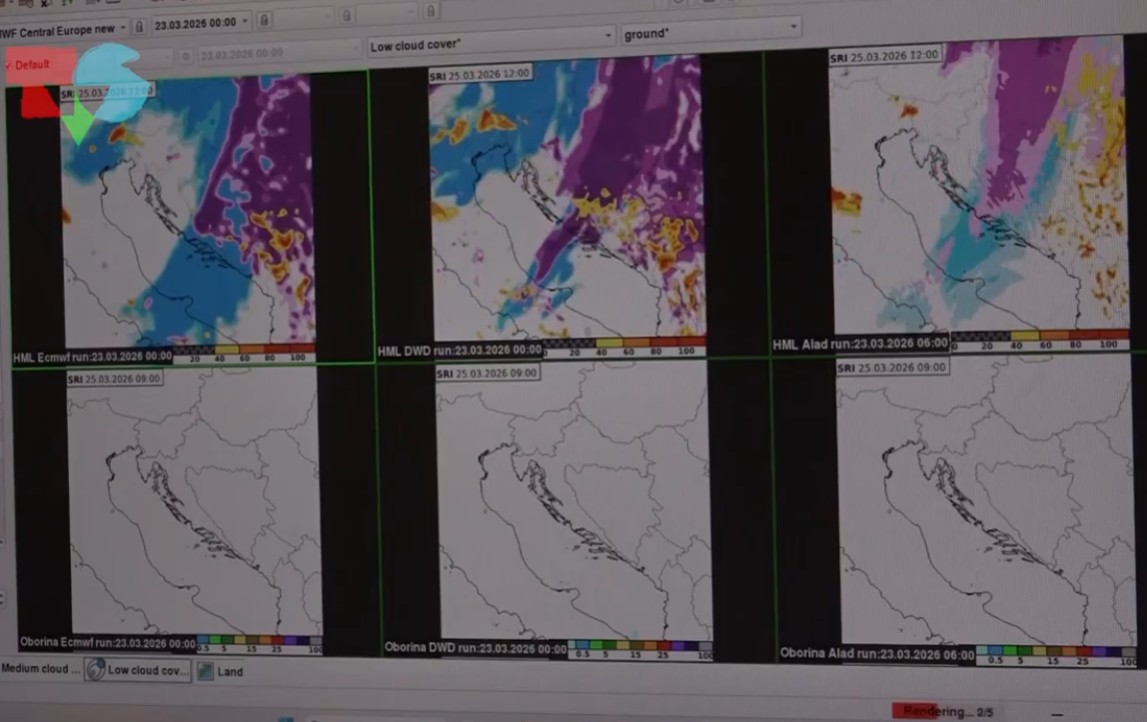Open the Central Europe new model dropdown
The height and width of the screenshot is (722, 1147).
pos(64,30)
